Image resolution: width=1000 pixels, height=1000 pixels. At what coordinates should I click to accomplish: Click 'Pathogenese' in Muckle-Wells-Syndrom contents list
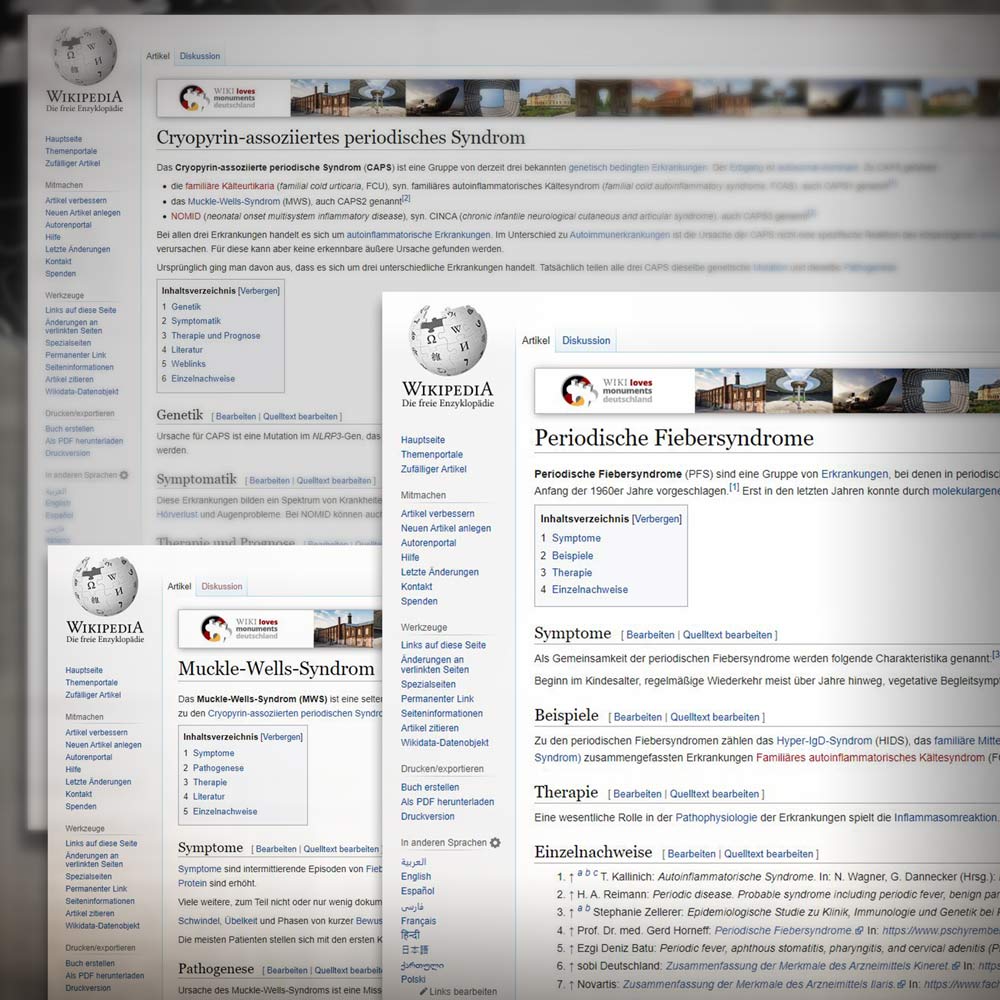[218, 768]
